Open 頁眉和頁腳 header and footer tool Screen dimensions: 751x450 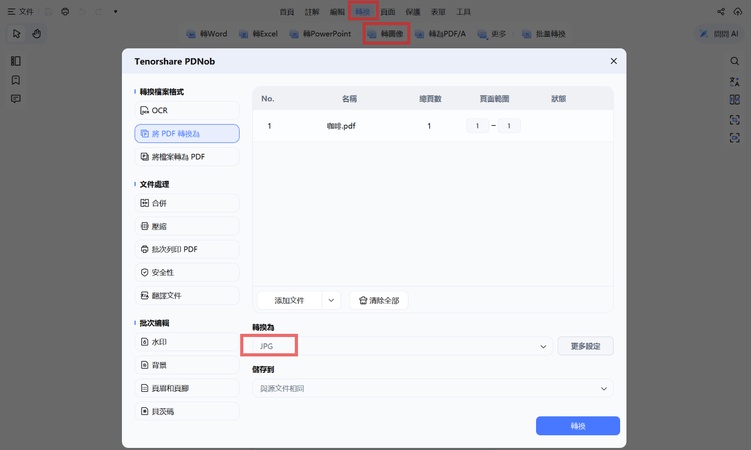click(187, 388)
